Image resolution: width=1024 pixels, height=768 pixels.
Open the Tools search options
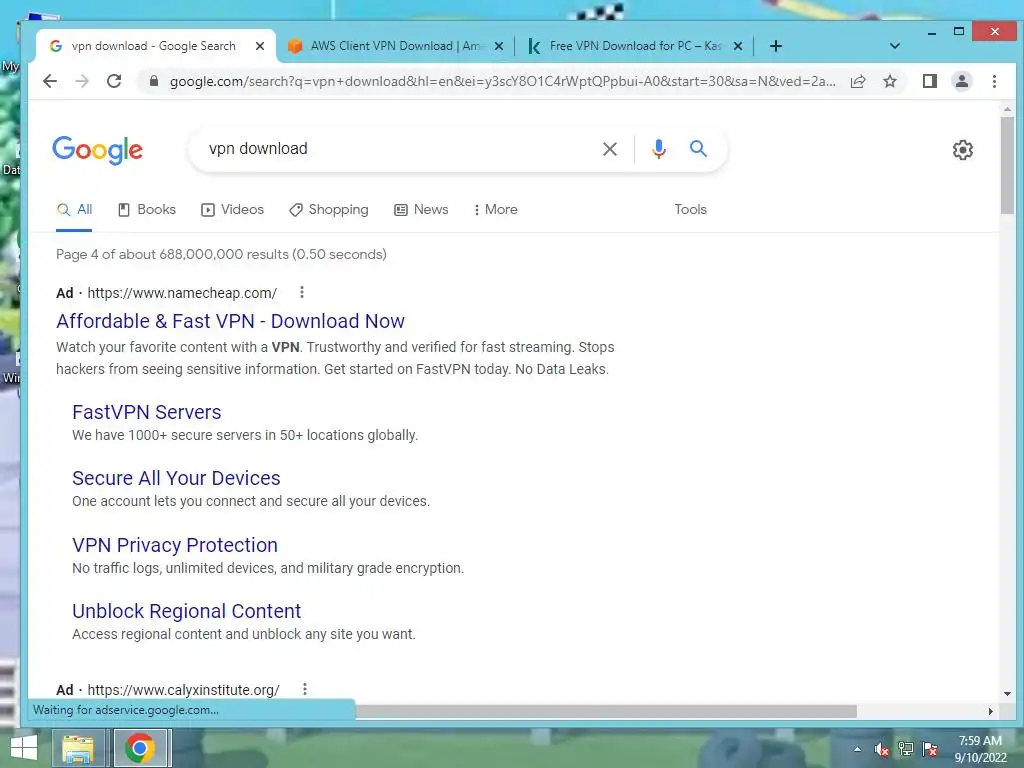tap(690, 210)
